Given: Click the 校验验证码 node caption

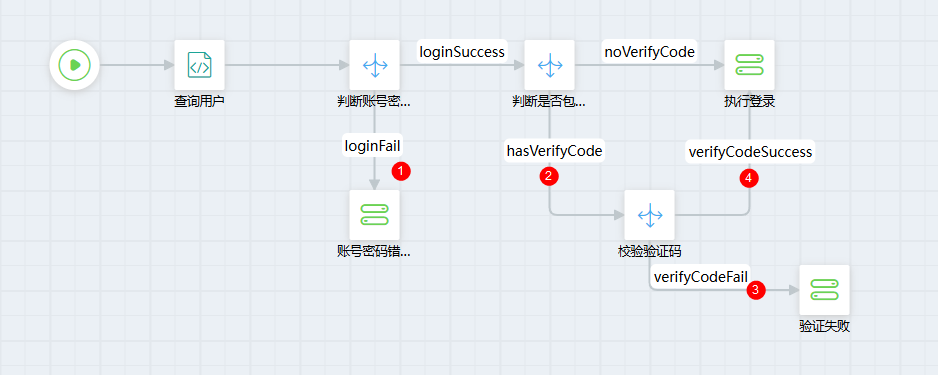Looking at the screenshot, I should coord(650,252).
